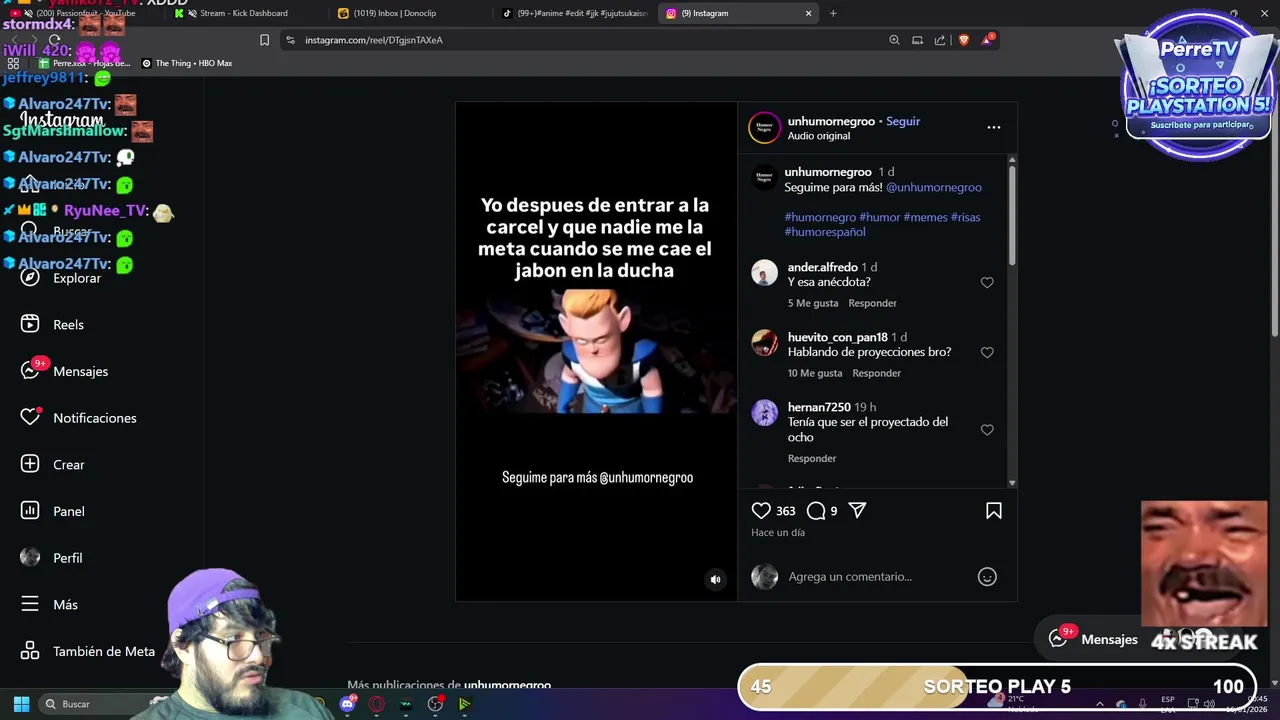Reply to huevito_con_pan18 via Responder
This screenshot has width=1280, height=720.
pyautogui.click(x=876, y=373)
